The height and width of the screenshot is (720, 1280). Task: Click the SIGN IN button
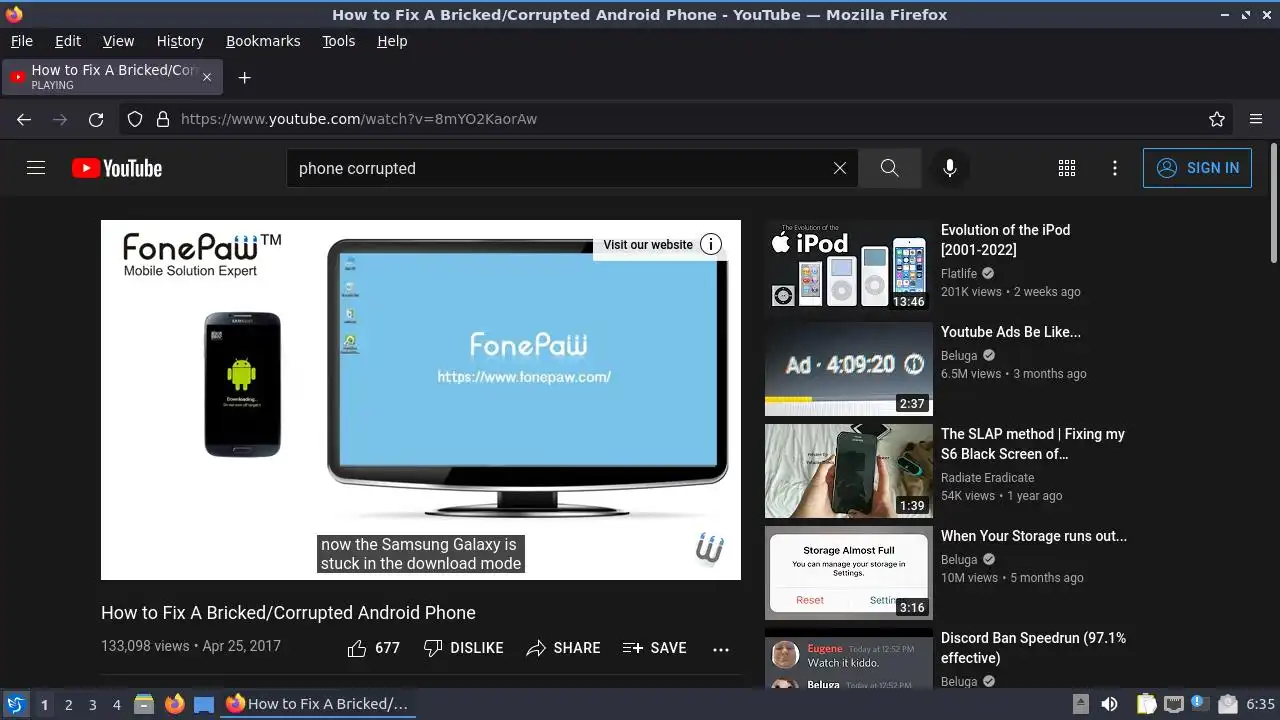[x=1197, y=168]
